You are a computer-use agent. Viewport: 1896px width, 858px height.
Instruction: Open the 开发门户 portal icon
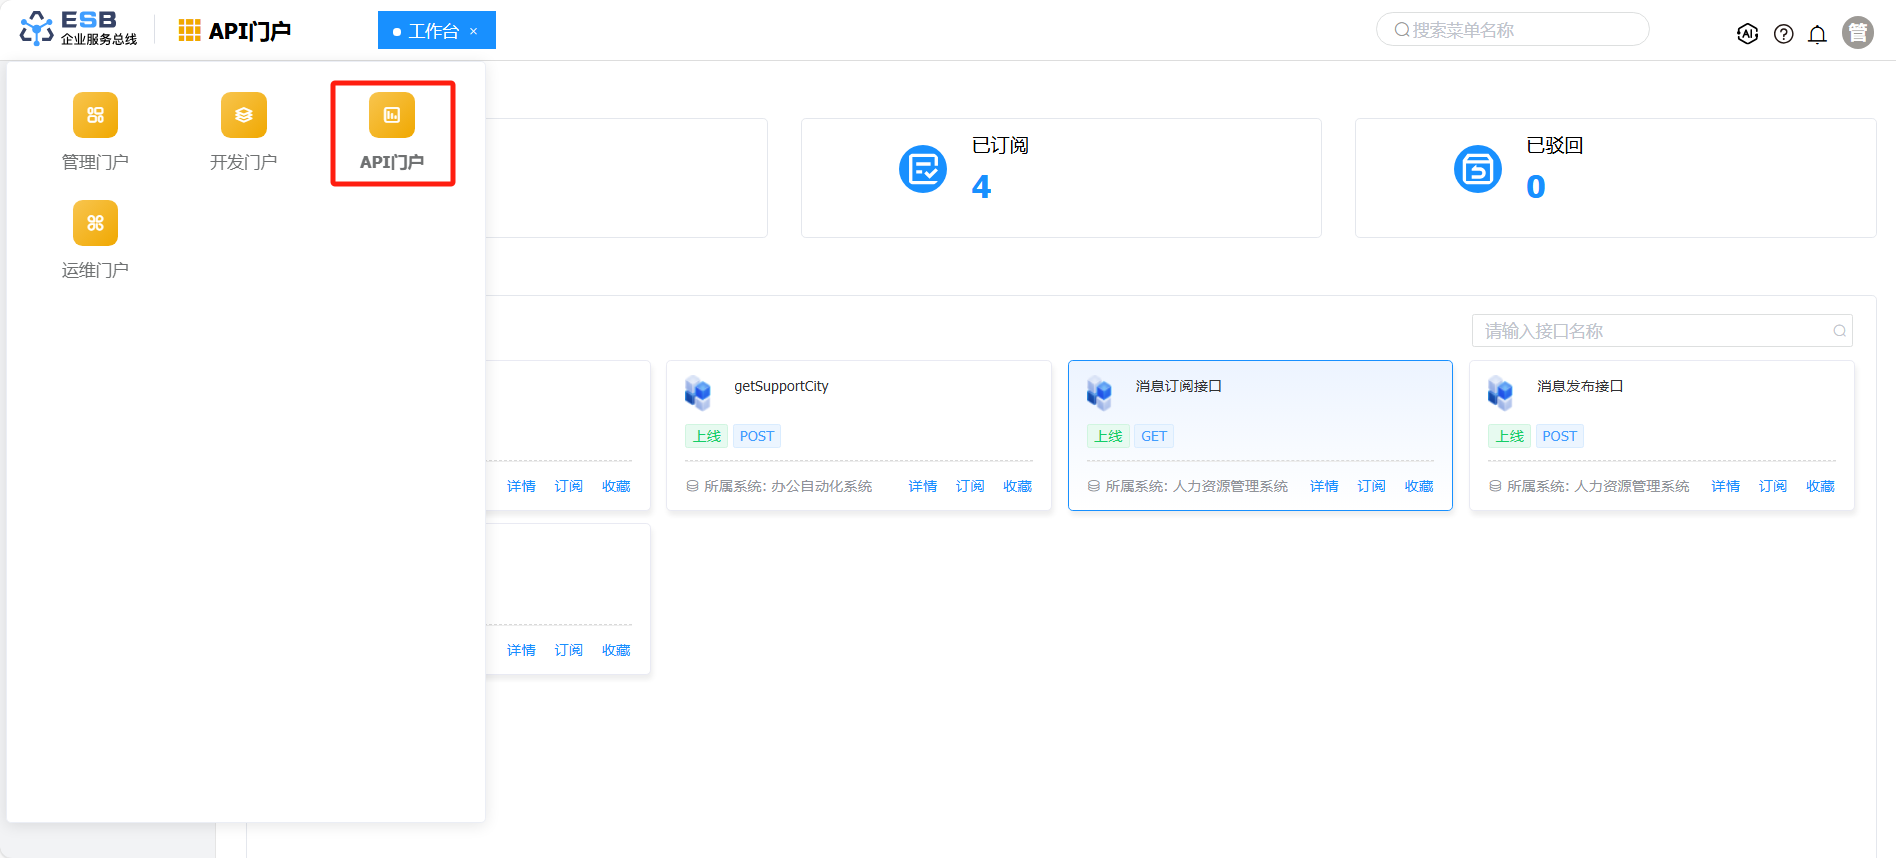(243, 116)
